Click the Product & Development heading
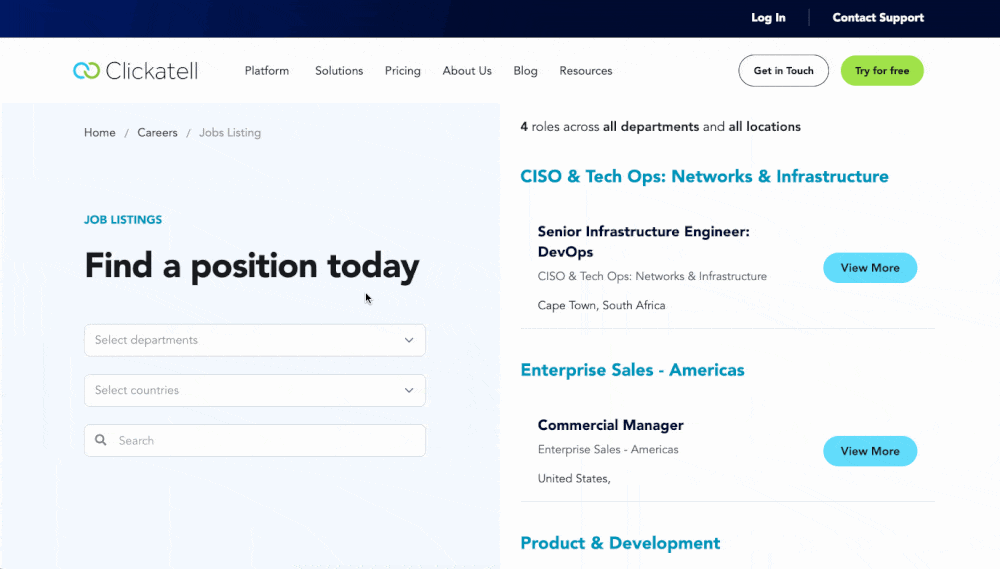 point(620,543)
